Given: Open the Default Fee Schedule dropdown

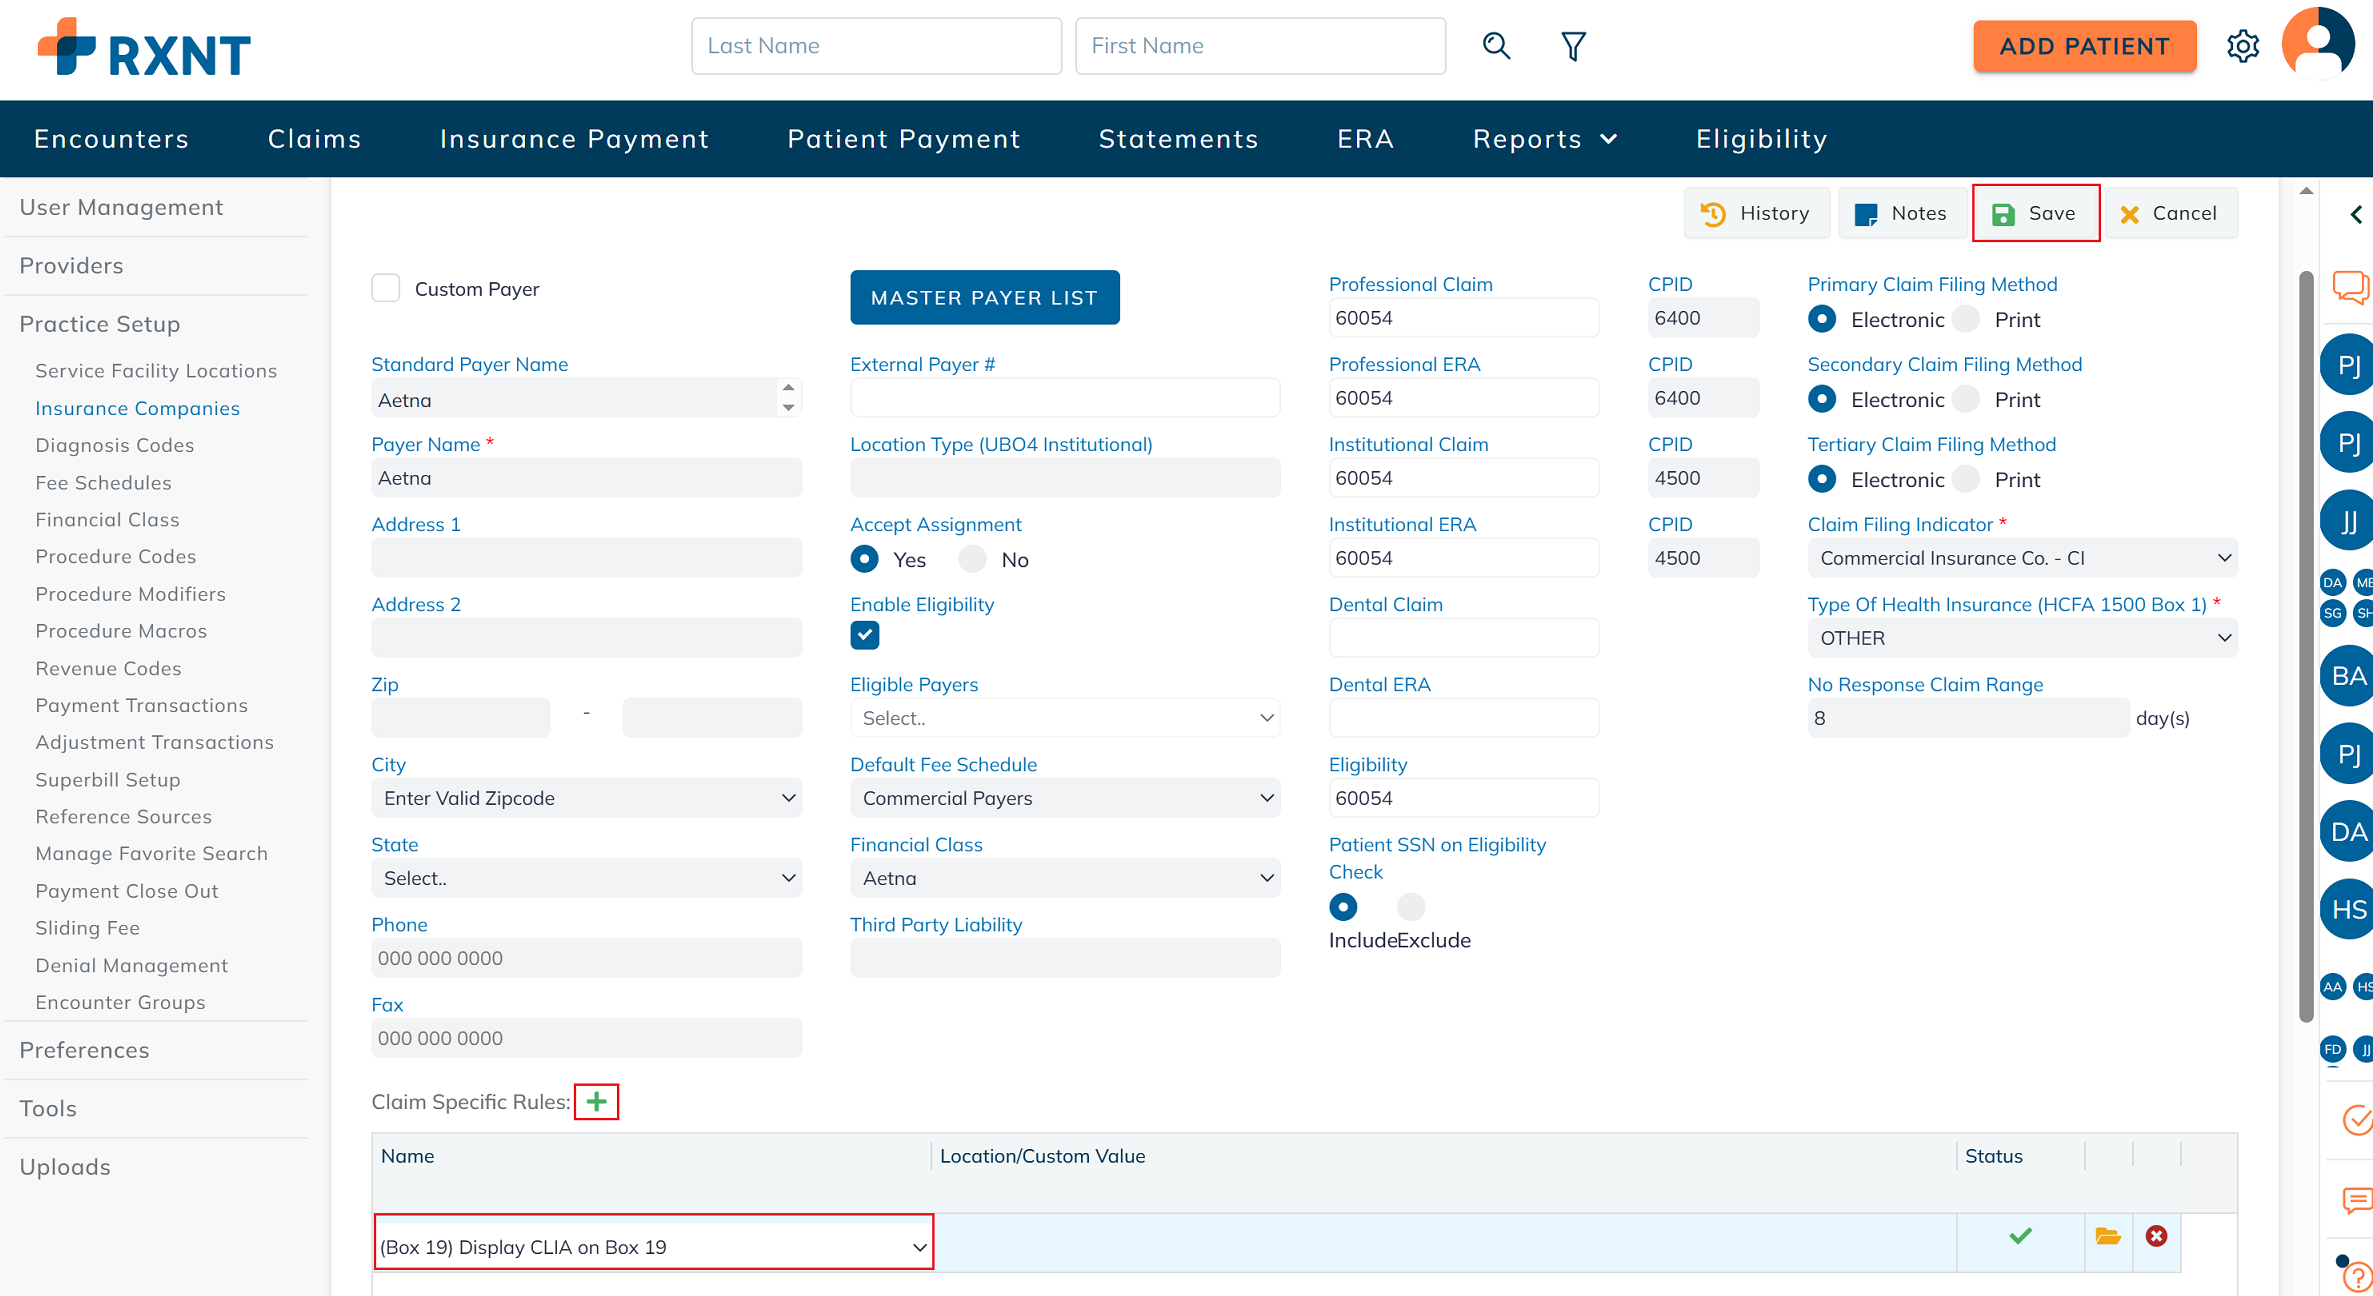Looking at the screenshot, I should pyautogui.click(x=1064, y=798).
